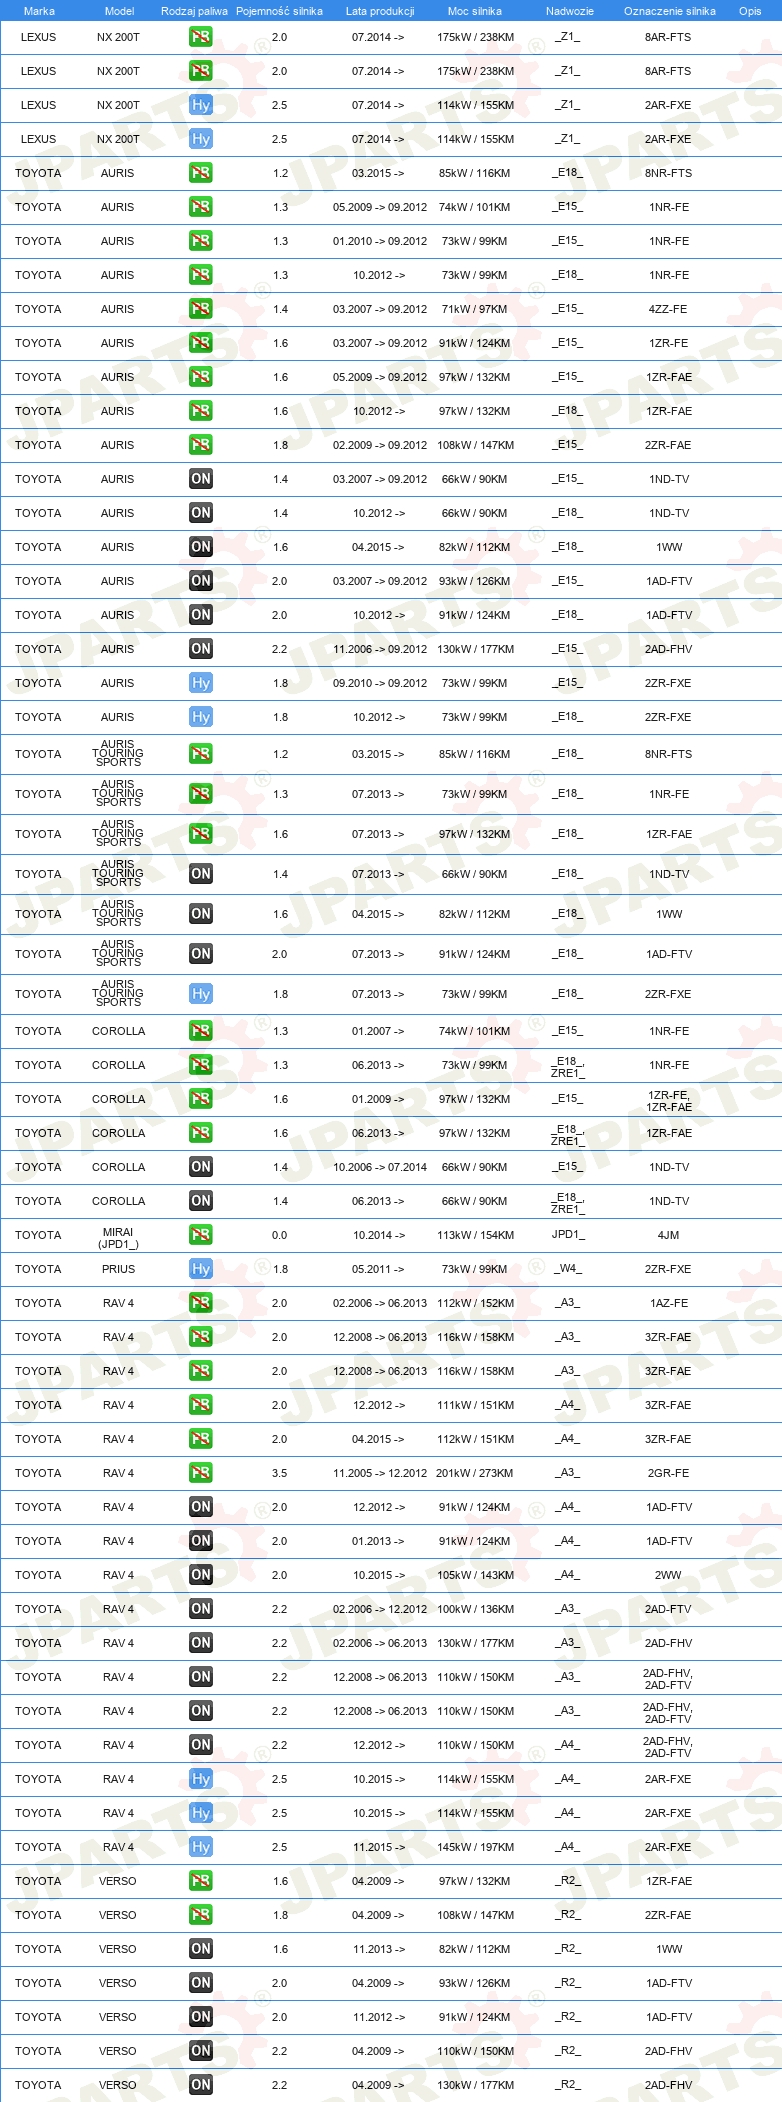Click hybrid icon for Auris Touring Sports 1.8
This screenshot has width=782, height=2102.
click(x=201, y=994)
